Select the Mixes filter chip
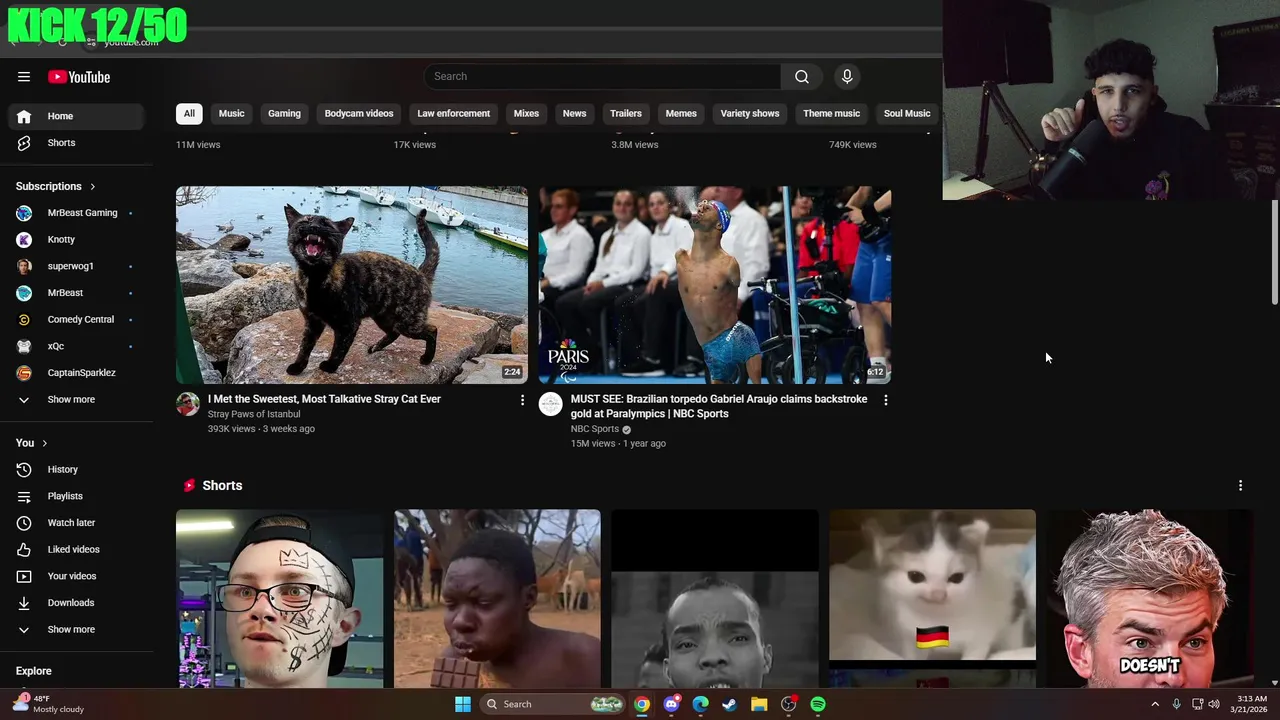Viewport: 1280px width, 720px height. click(526, 114)
